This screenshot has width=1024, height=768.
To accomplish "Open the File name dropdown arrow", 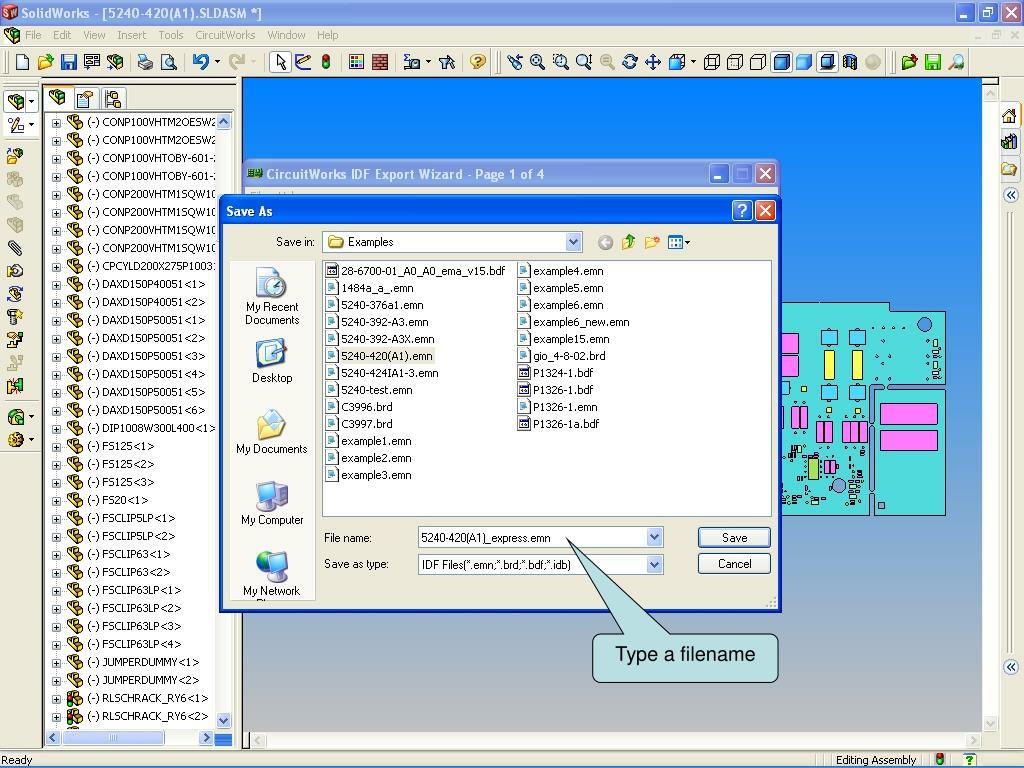I will tap(654, 537).
